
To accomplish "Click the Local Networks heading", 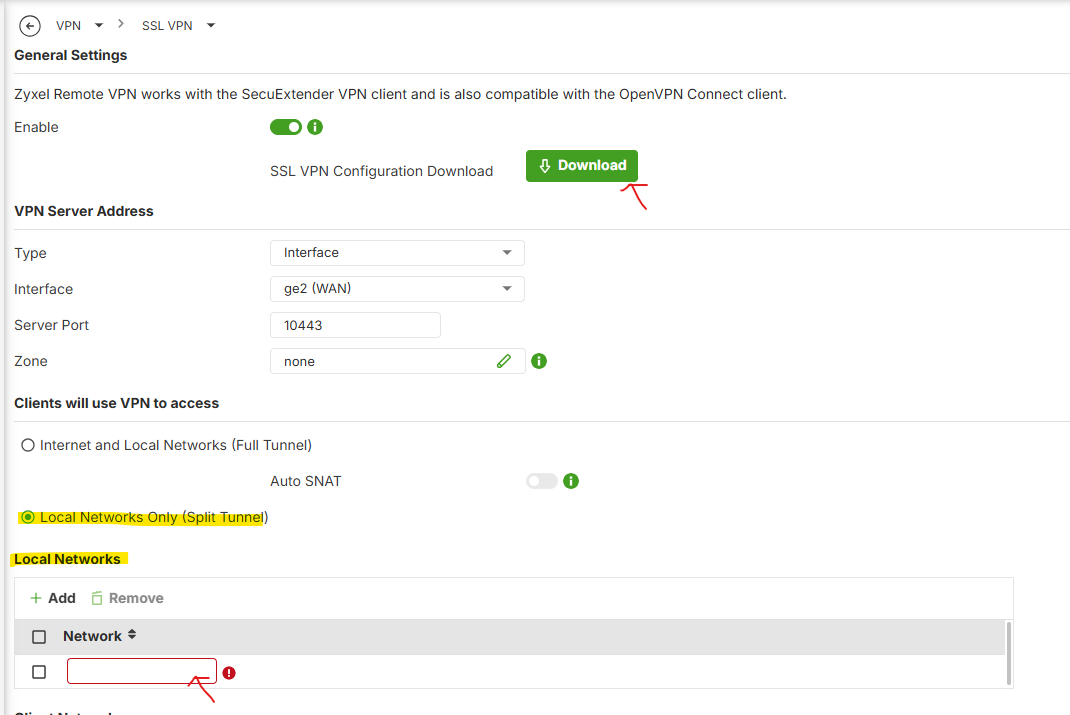I will [x=68, y=559].
